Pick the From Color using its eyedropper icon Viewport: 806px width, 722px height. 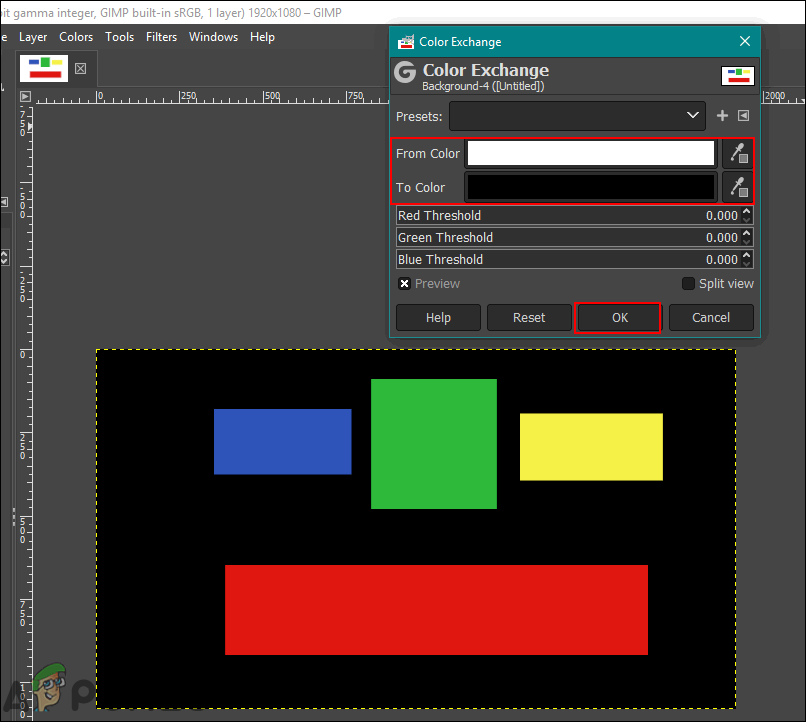point(738,153)
